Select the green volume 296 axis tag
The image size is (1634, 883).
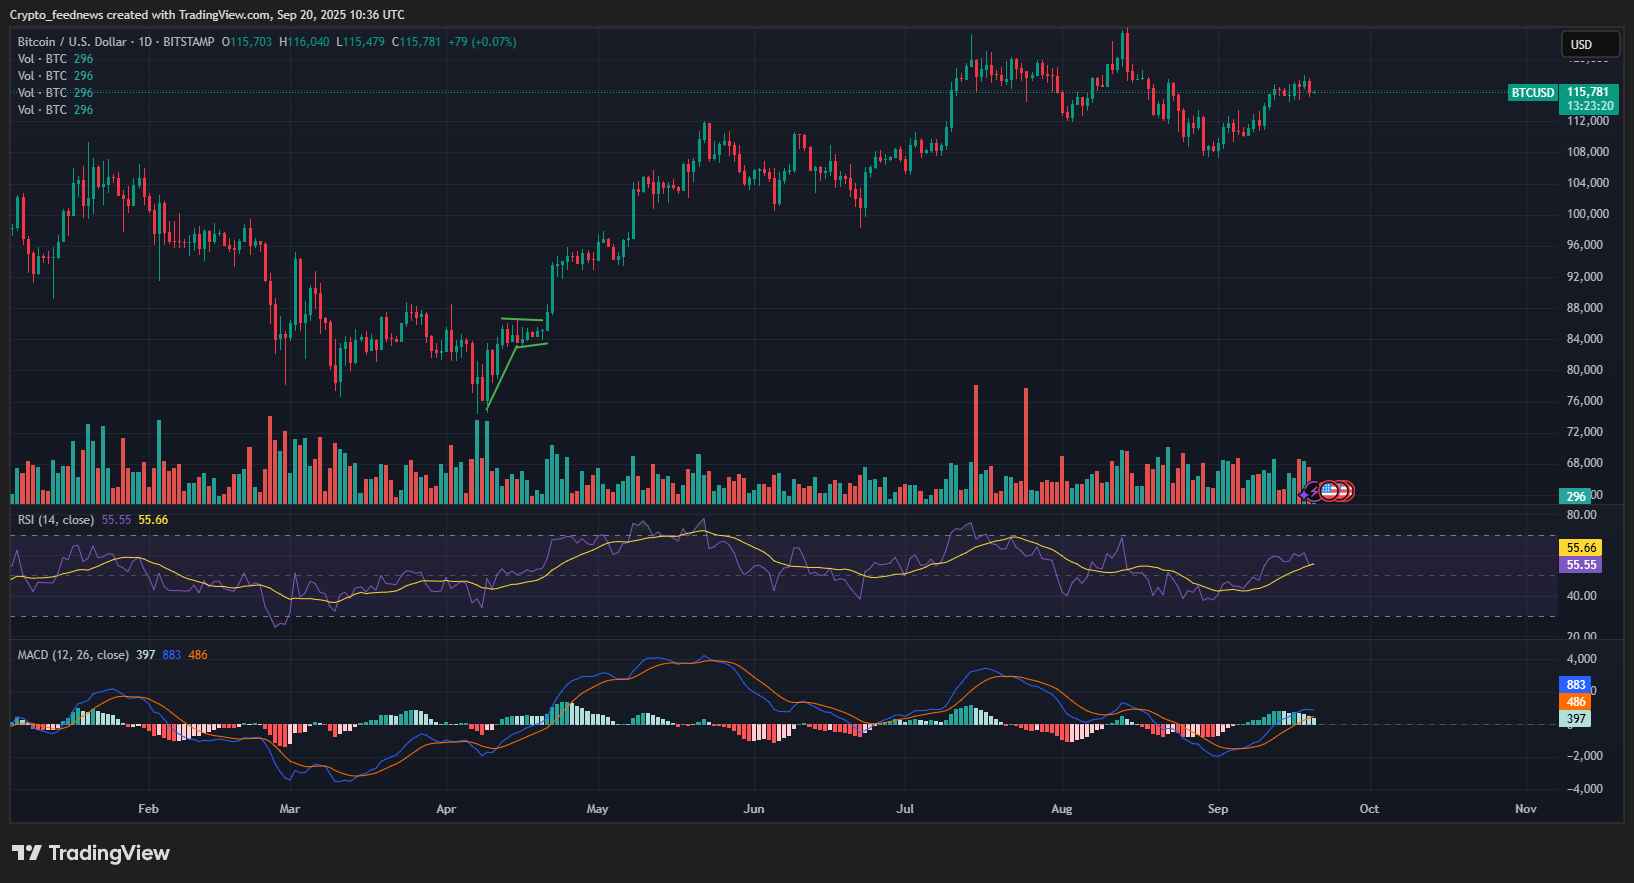coord(1576,497)
